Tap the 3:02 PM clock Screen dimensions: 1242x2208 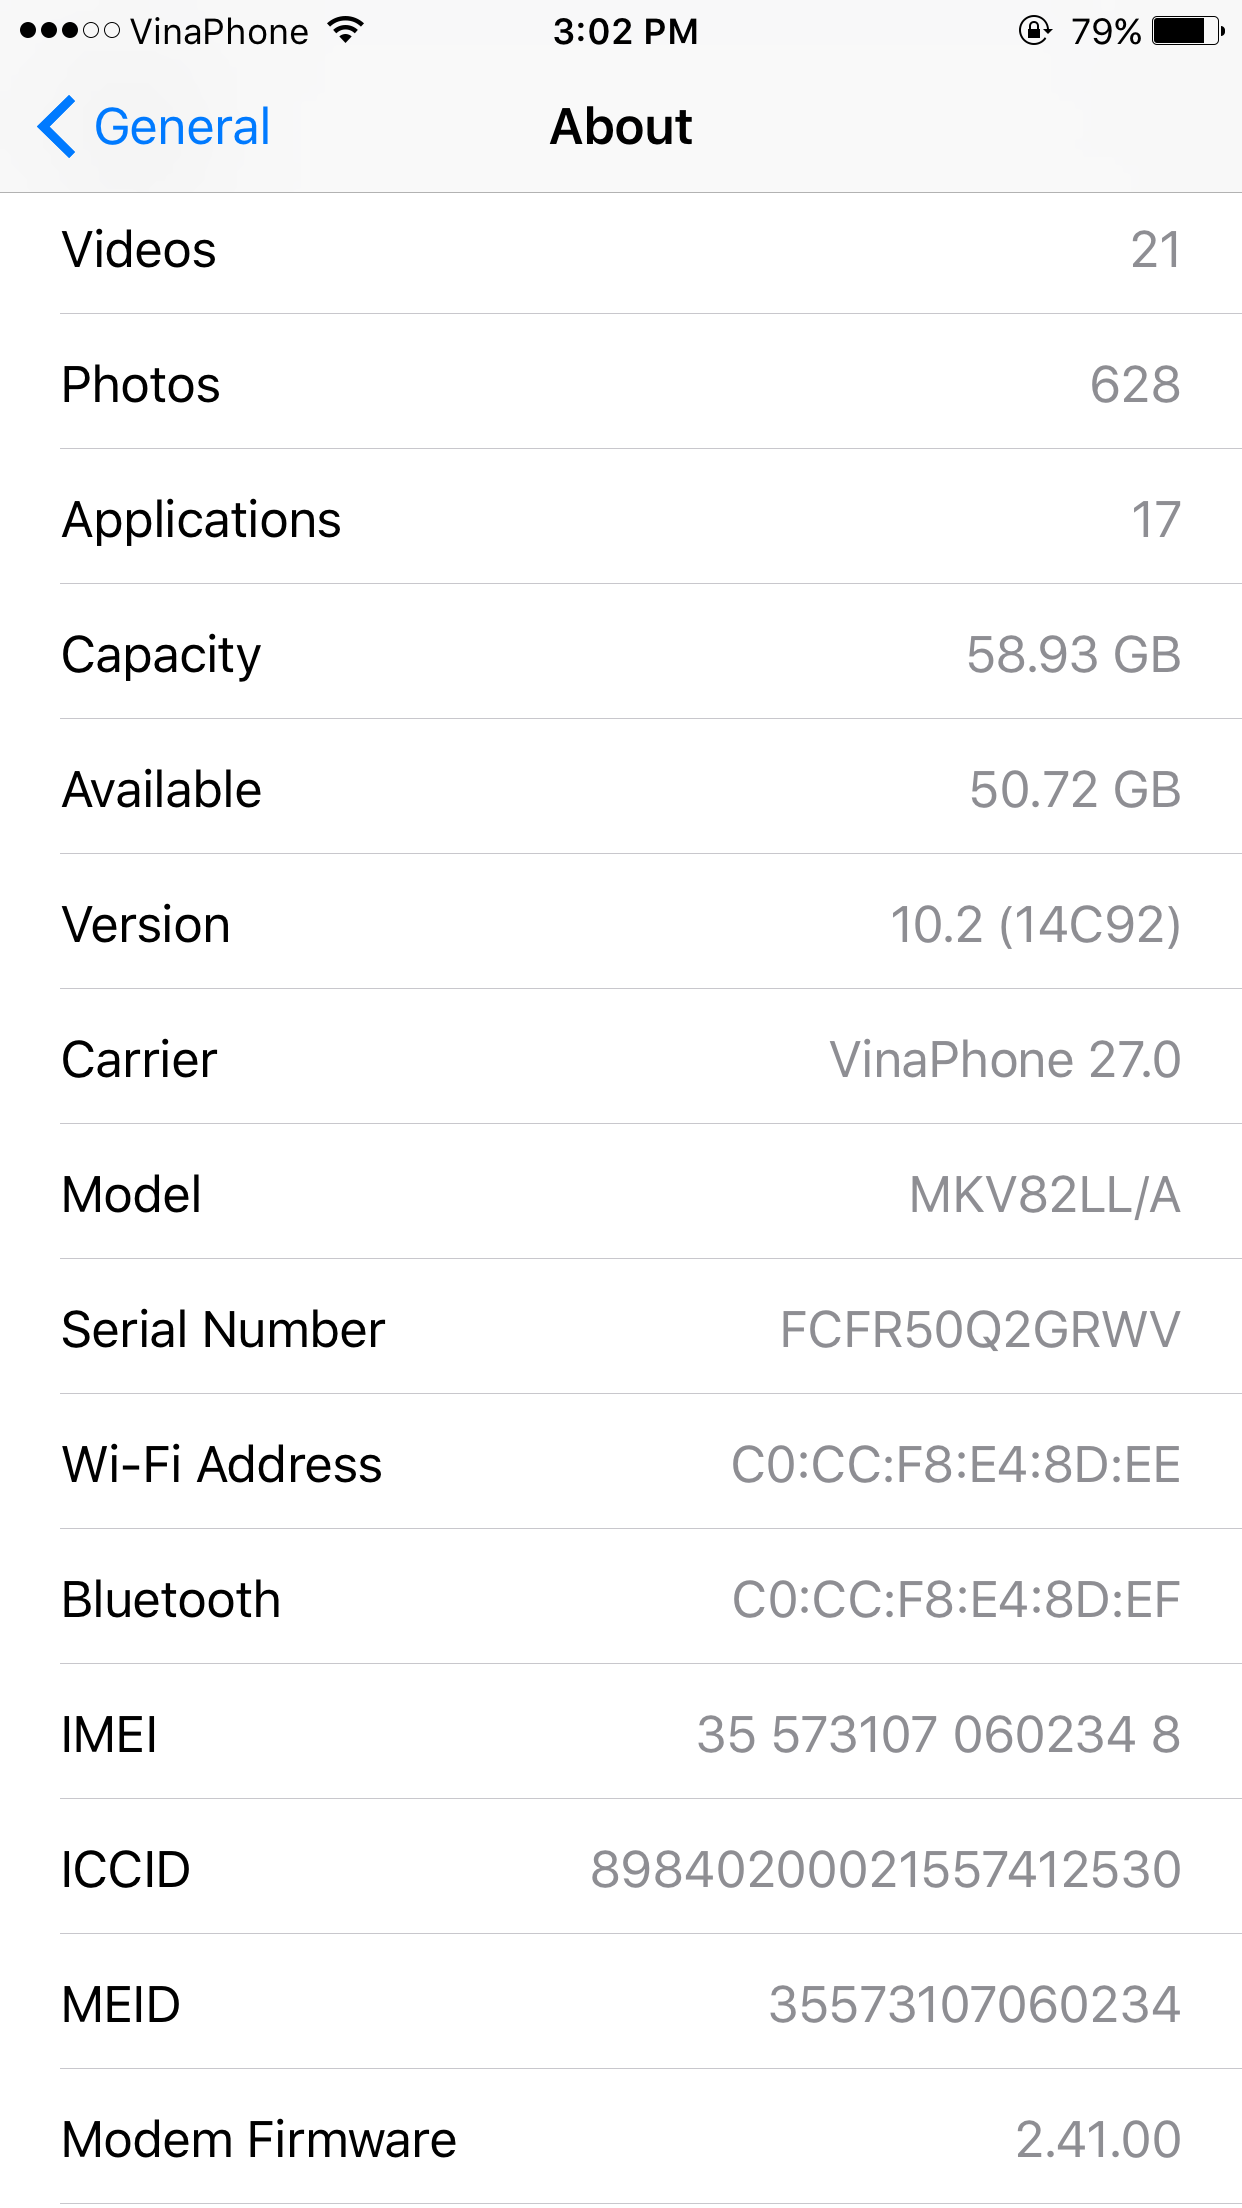click(x=625, y=31)
